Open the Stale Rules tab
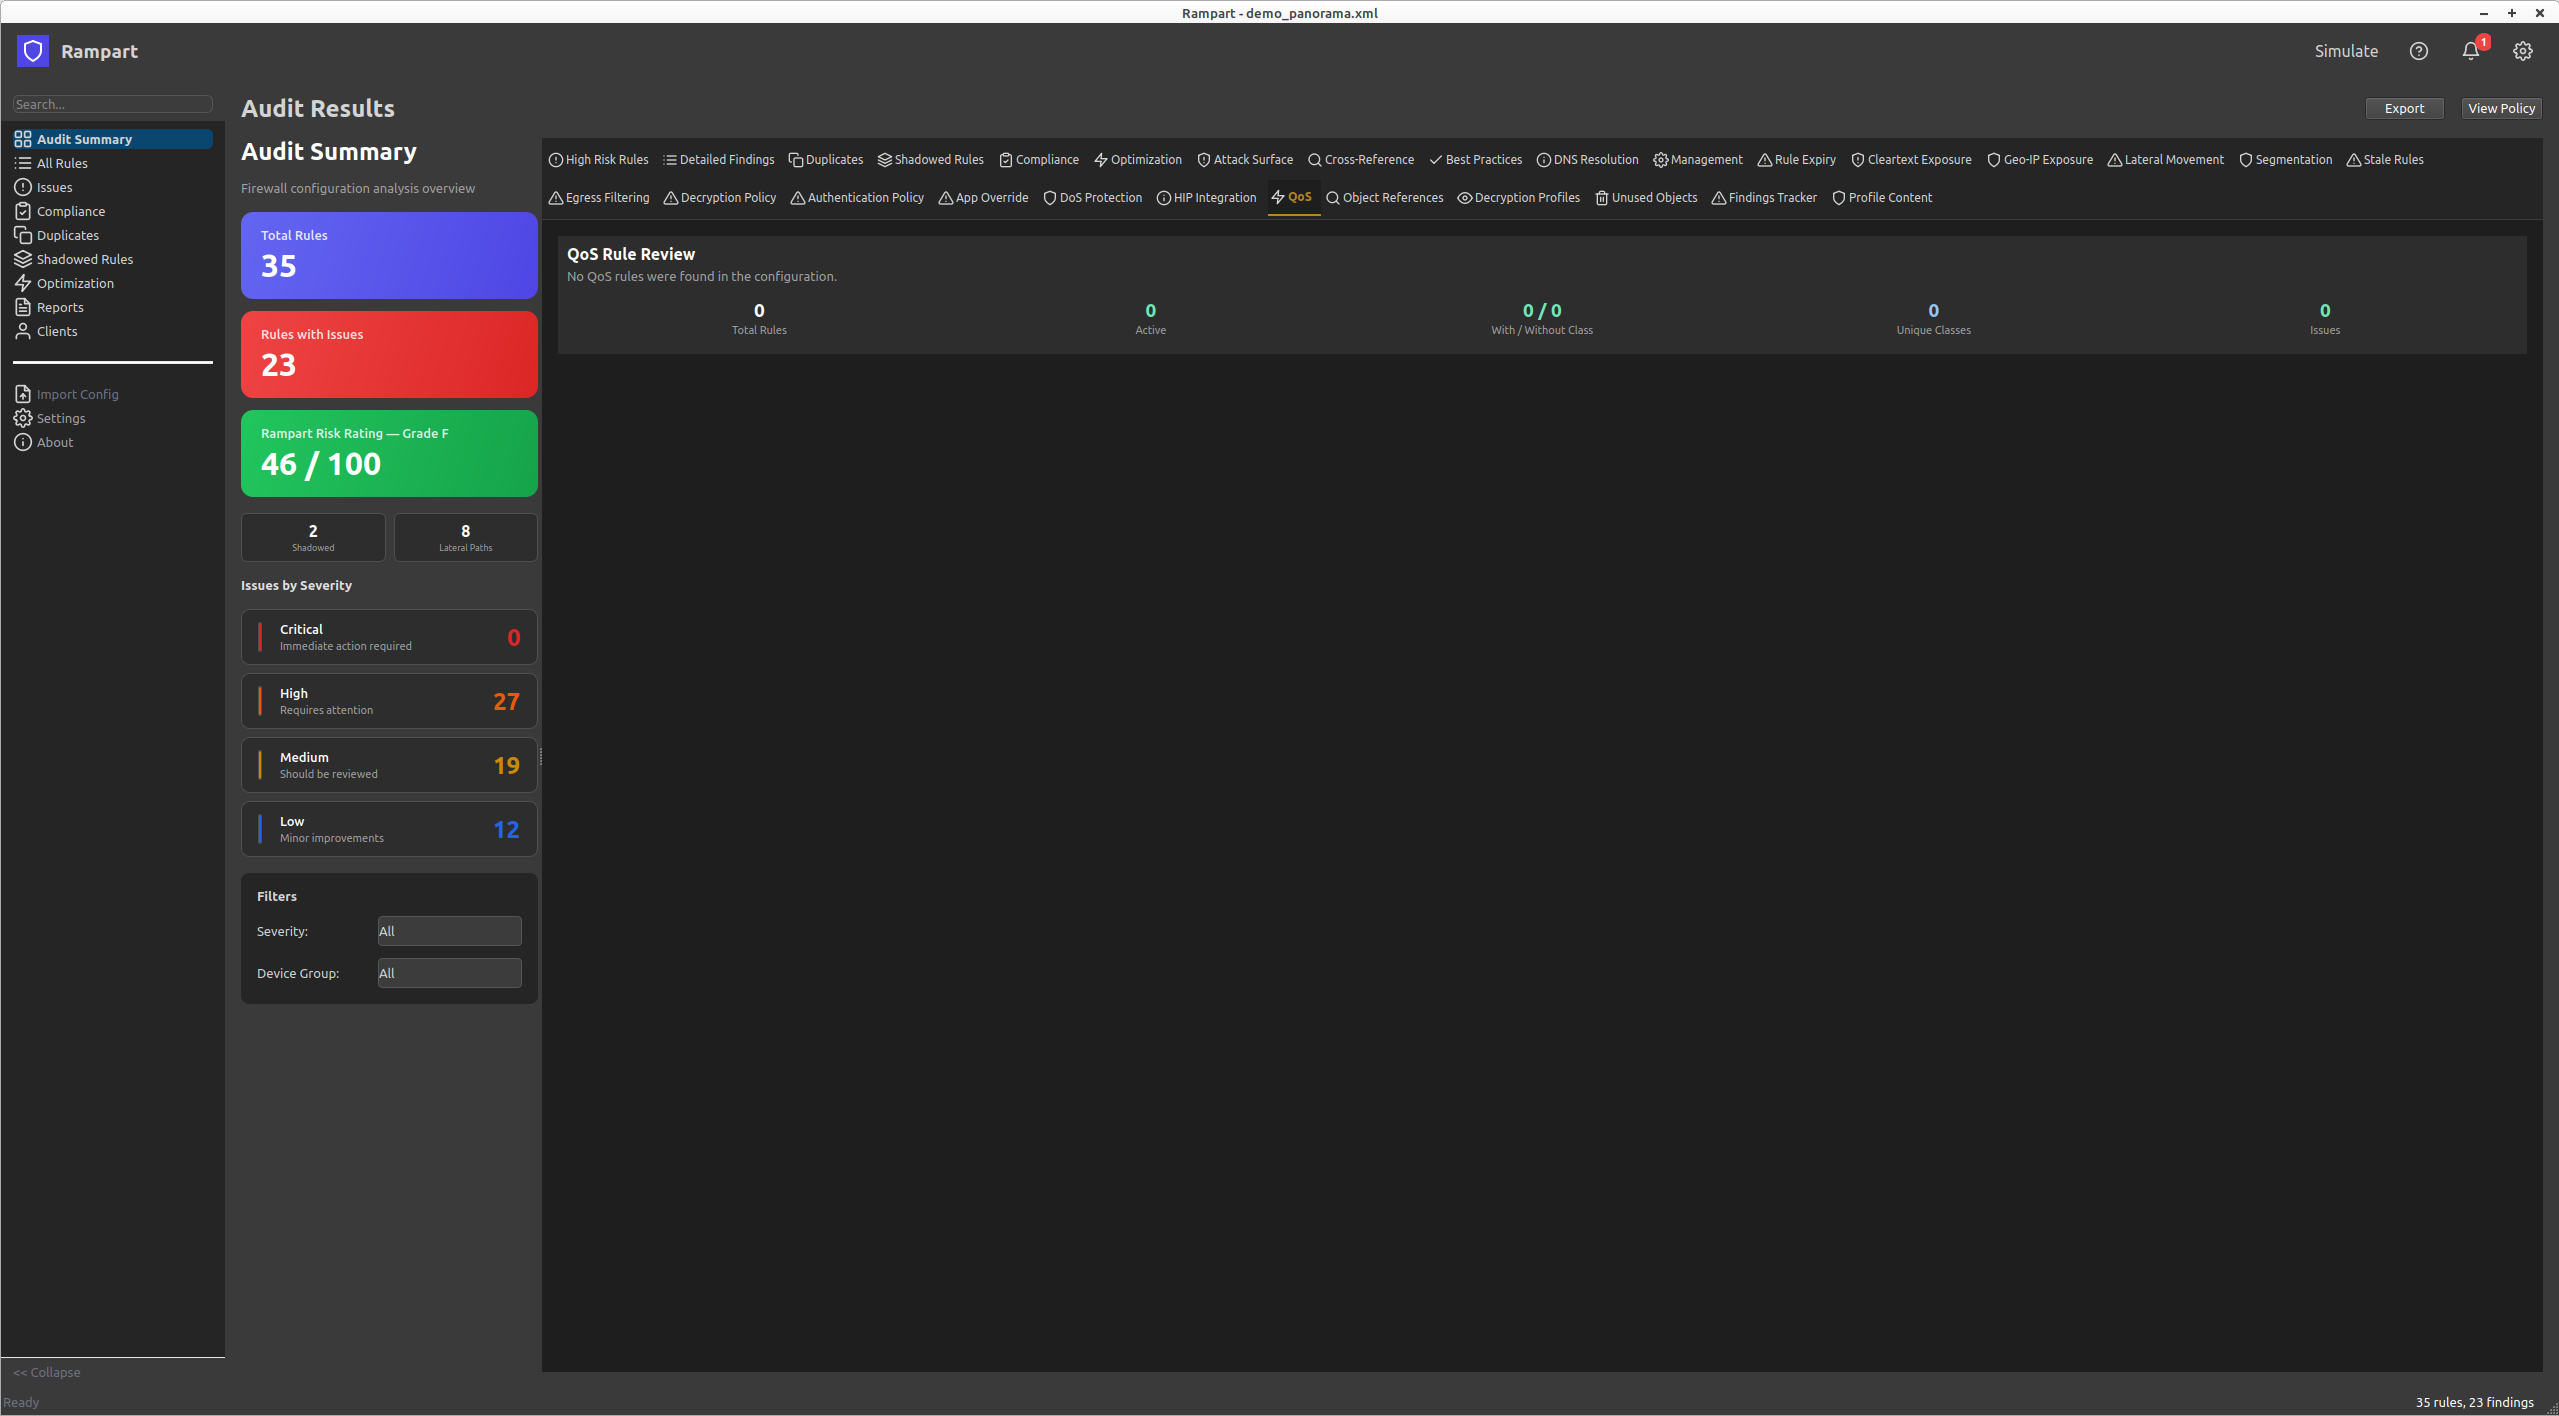This screenshot has width=2559, height=1416. (2386, 160)
